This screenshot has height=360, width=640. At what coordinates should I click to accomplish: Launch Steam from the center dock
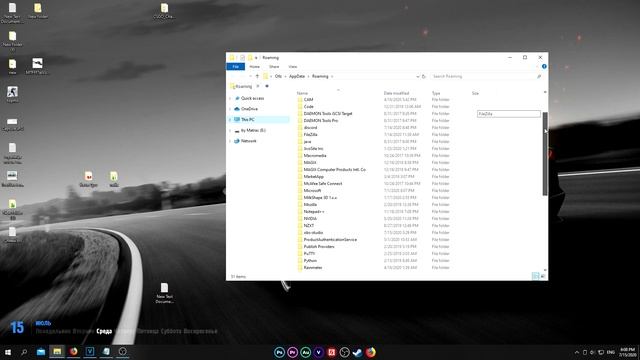click(x=358, y=352)
